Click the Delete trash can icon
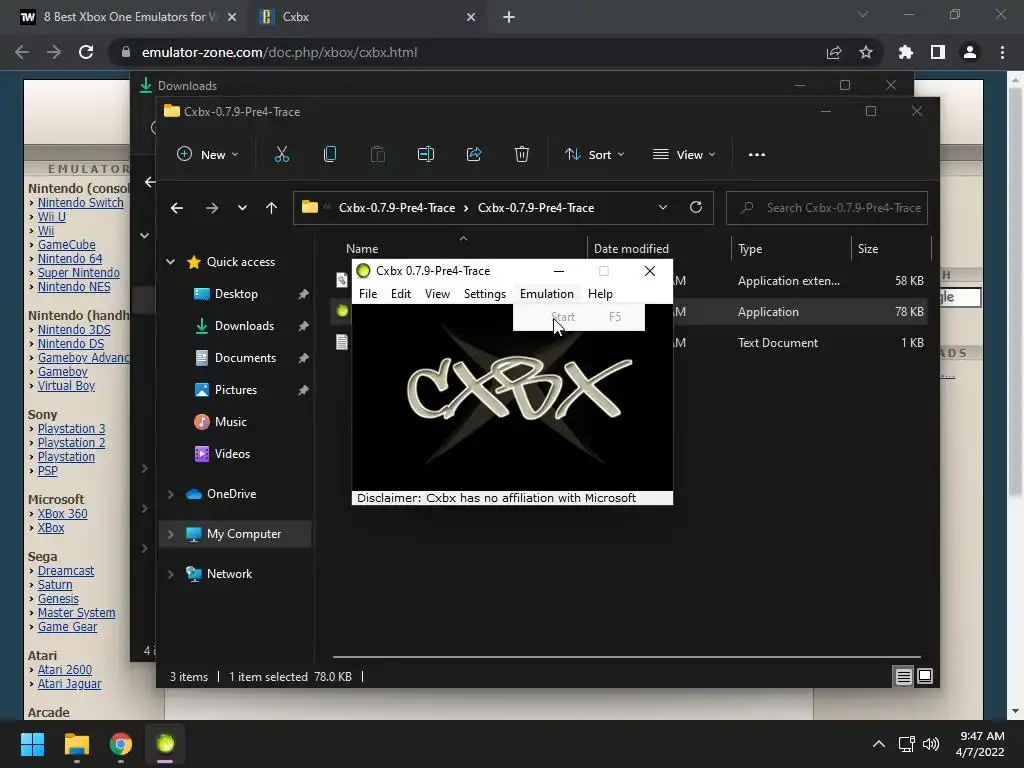This screenshot has height=768, width=1024. point(522,155)
